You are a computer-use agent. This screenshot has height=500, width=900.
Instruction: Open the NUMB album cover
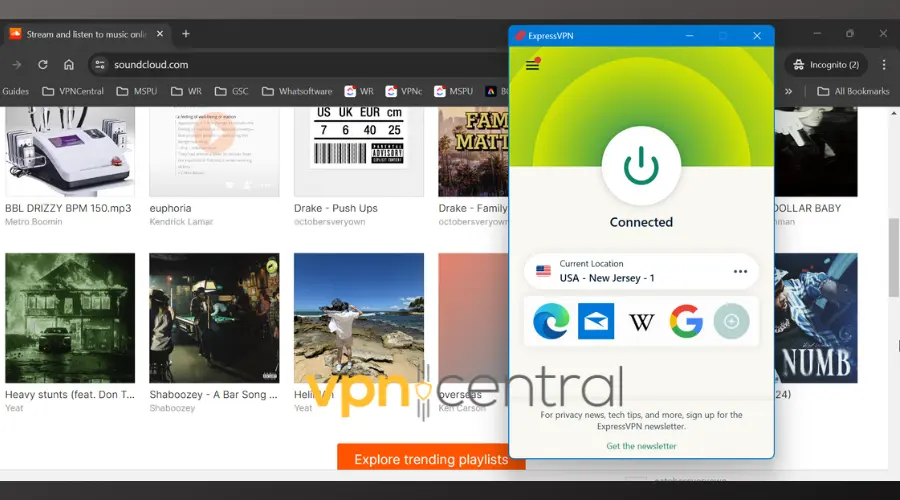(816, 318)
